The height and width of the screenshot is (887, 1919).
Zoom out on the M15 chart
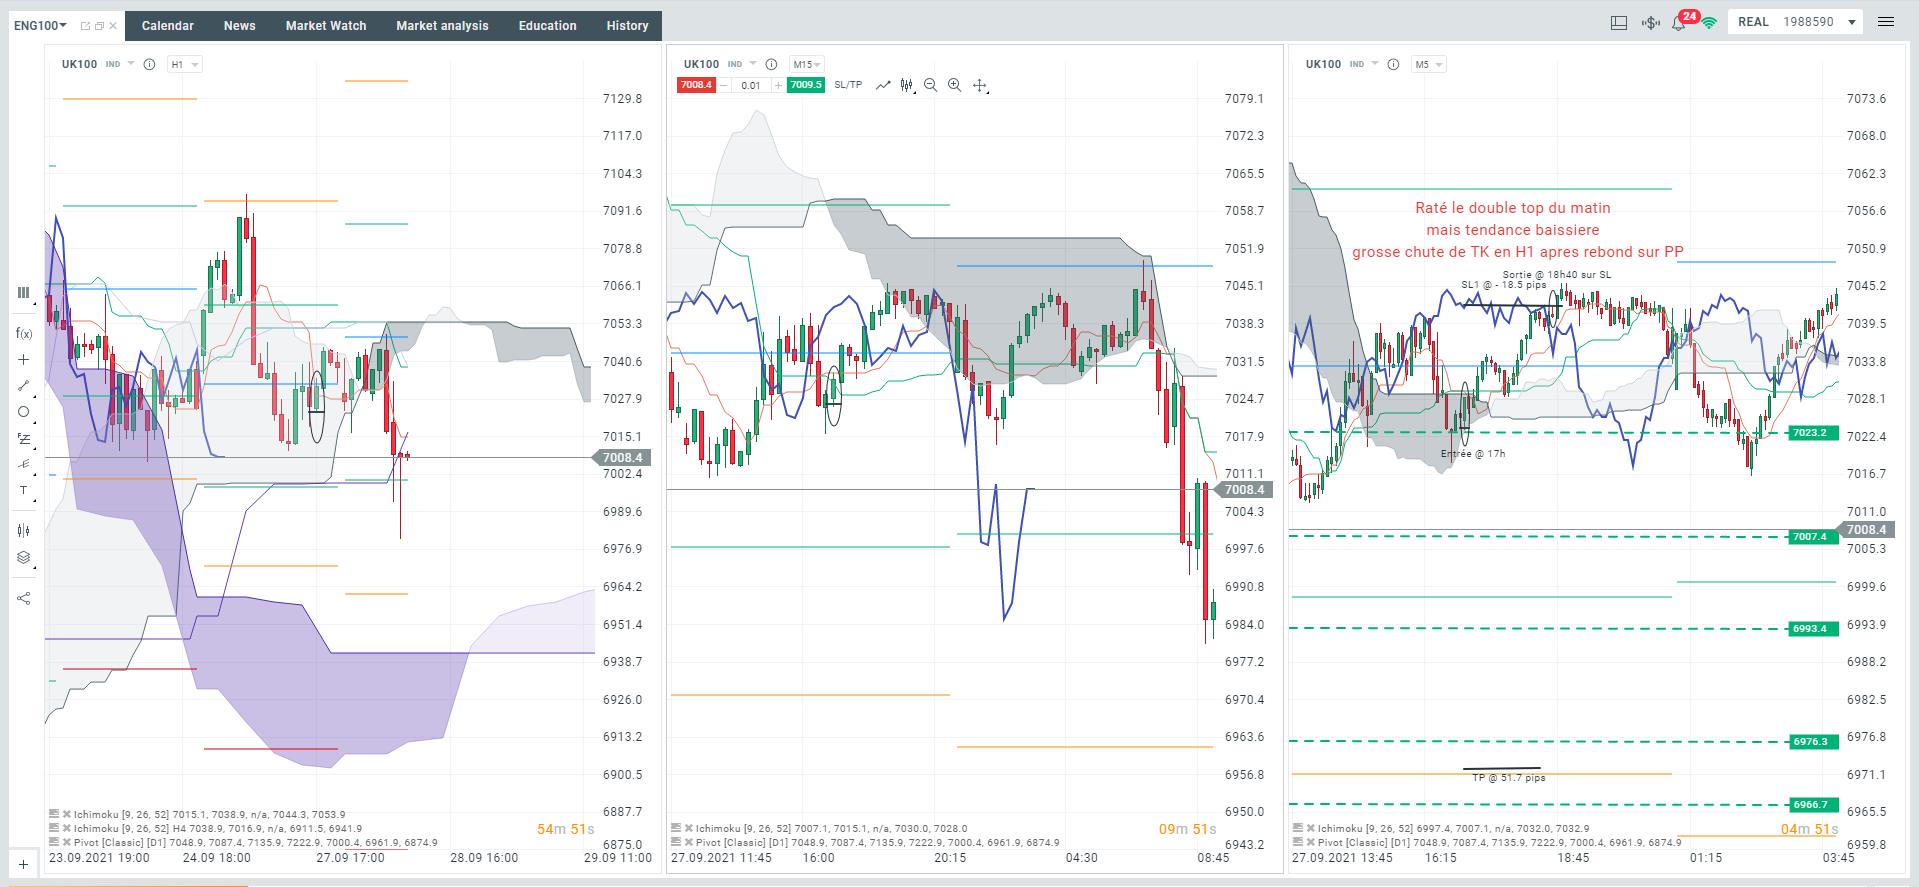point(930,85)
